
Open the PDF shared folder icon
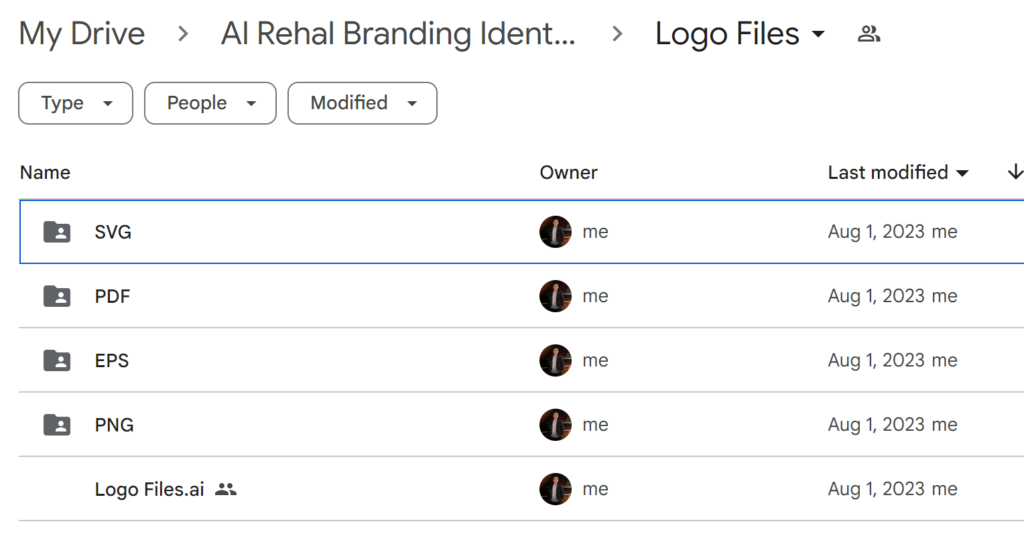(x=57, y=296)
